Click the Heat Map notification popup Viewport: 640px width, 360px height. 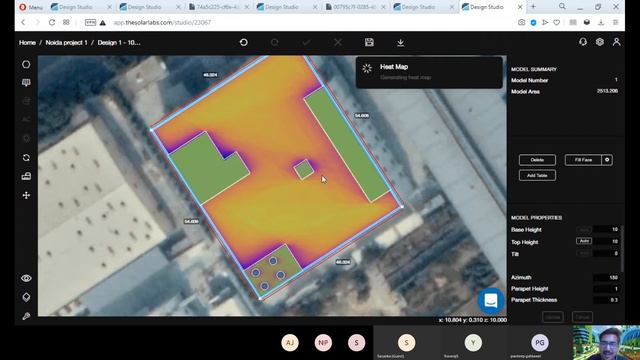coord(429,72)
